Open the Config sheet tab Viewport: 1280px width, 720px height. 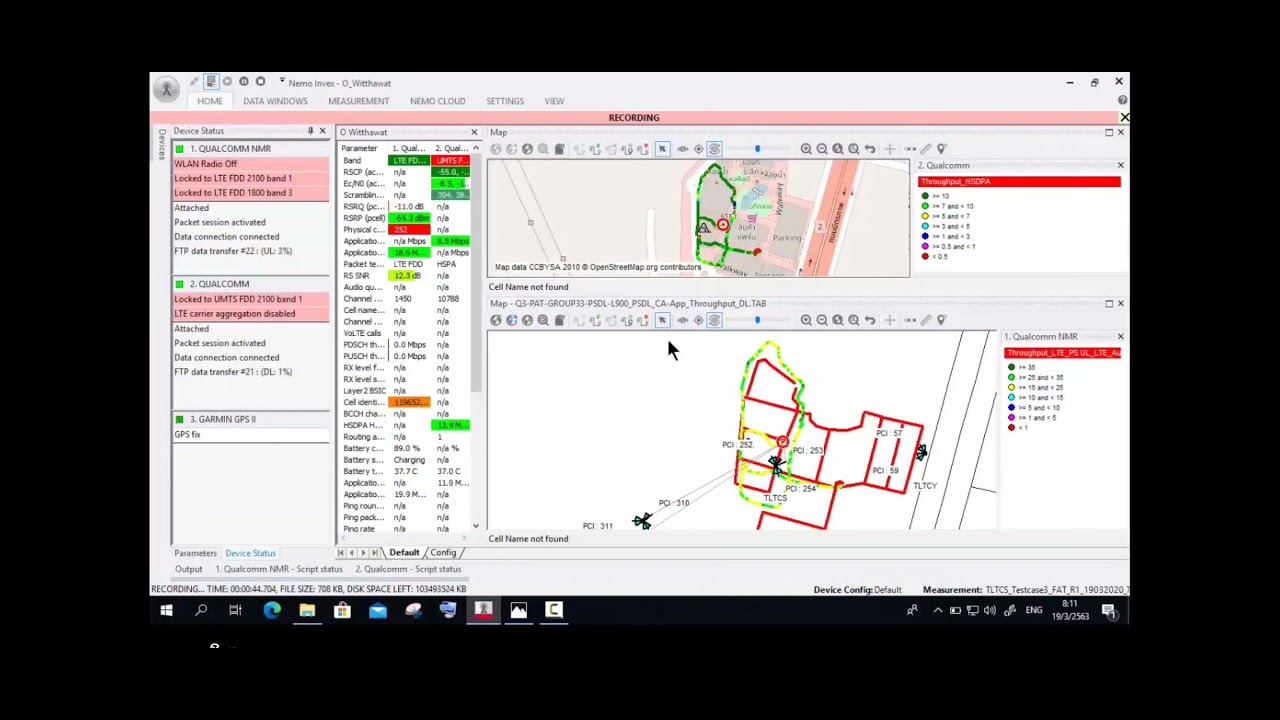(443, 553)
